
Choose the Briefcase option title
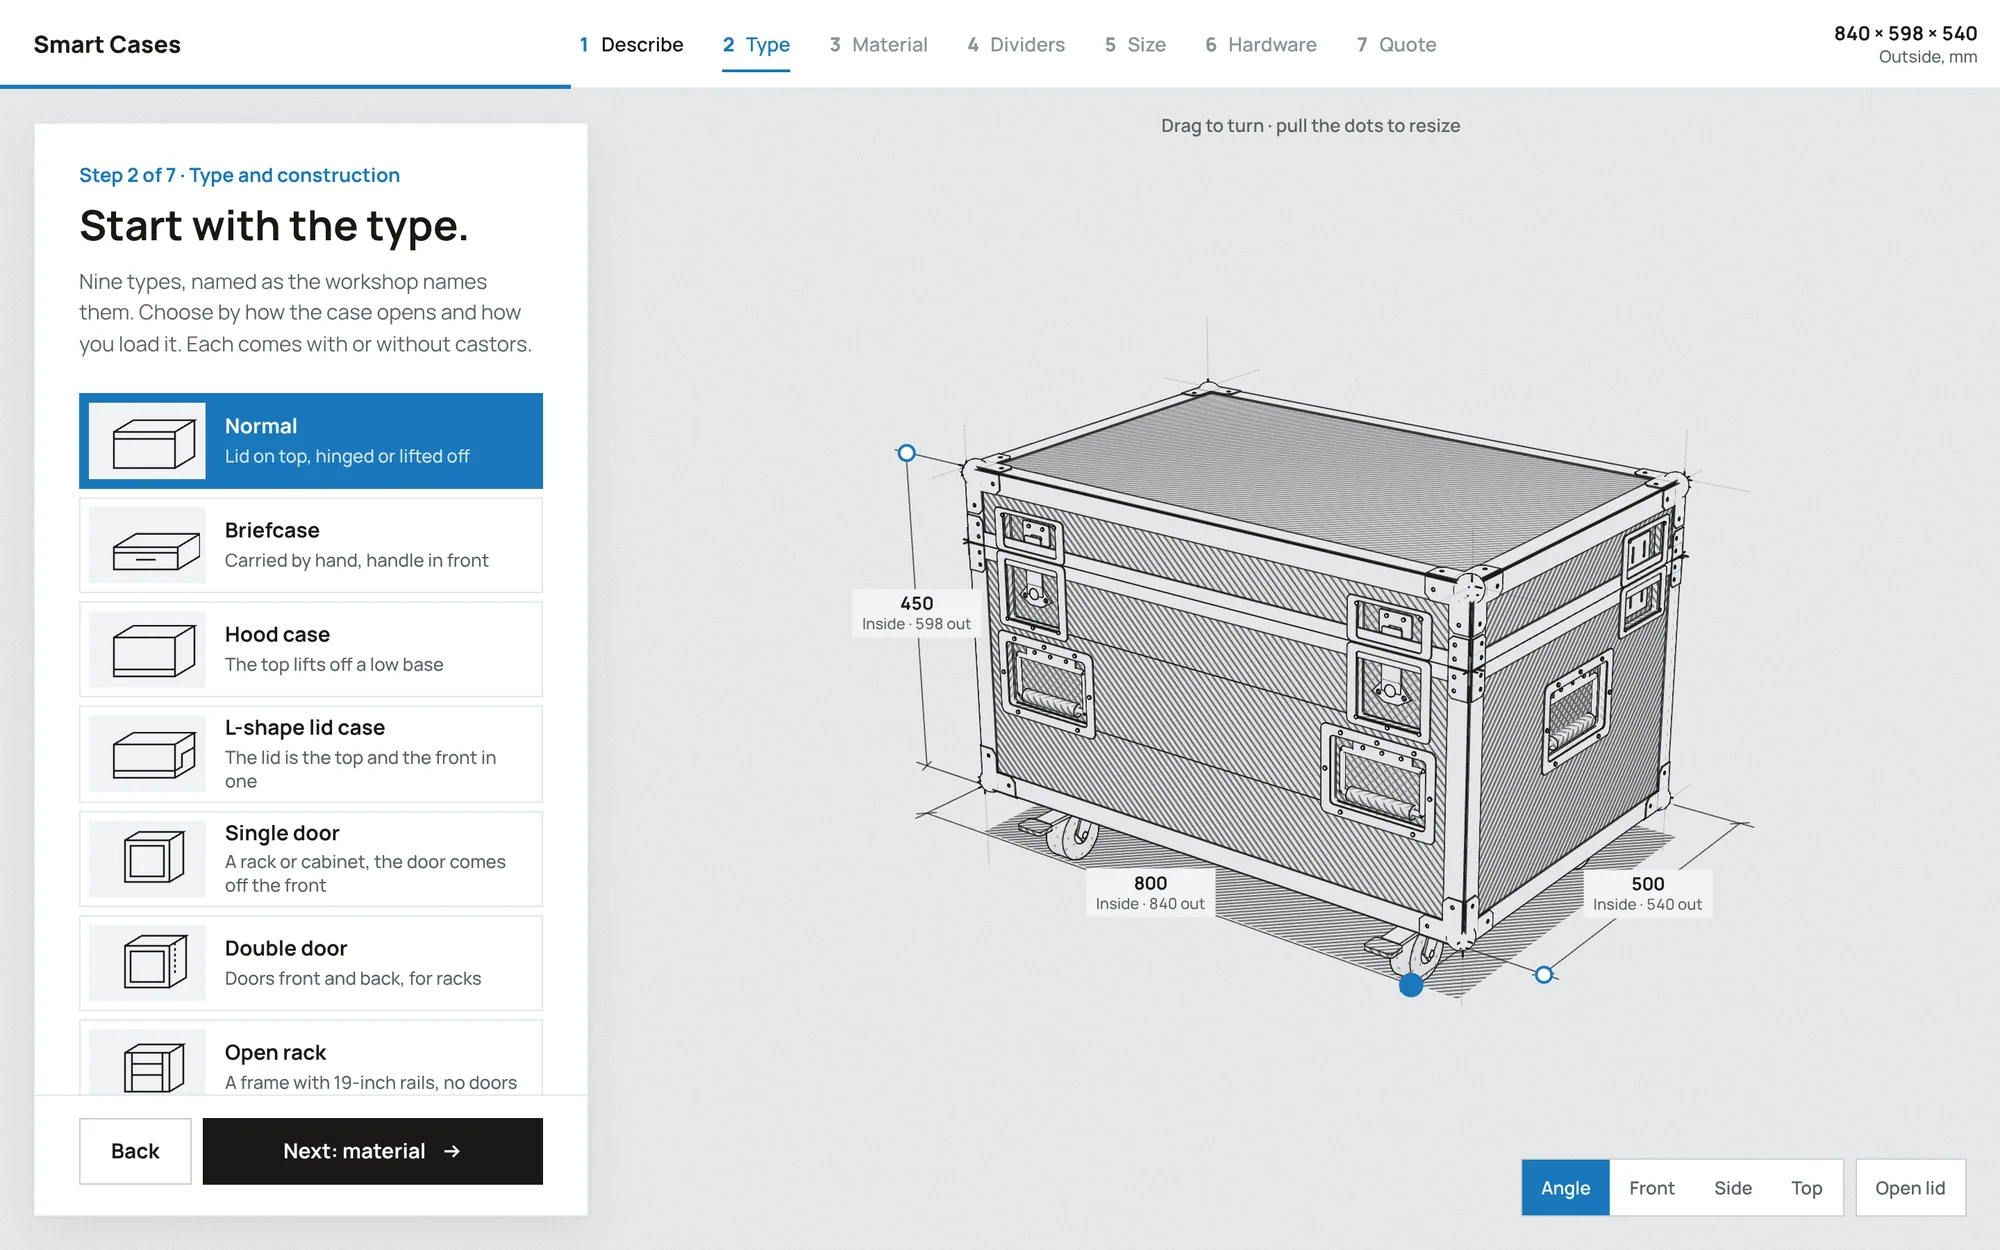click(x=272, y=530)
